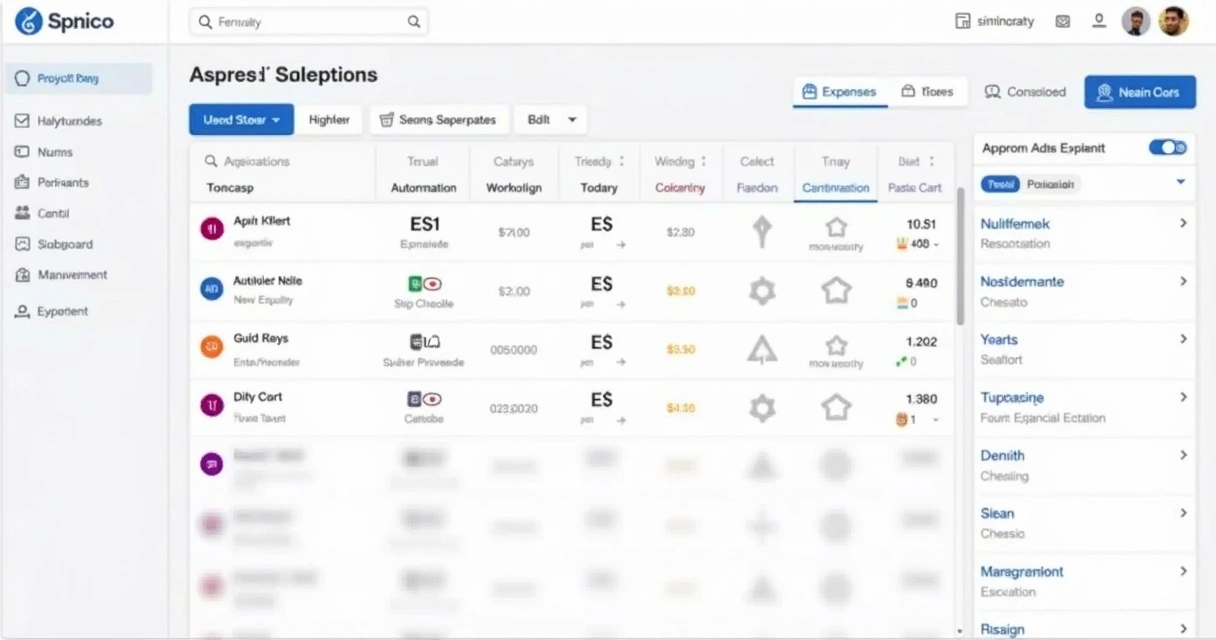Screen dimensions: 1216x640
Task: Expand the Yearts item chevron
Action: [1183, 340]
